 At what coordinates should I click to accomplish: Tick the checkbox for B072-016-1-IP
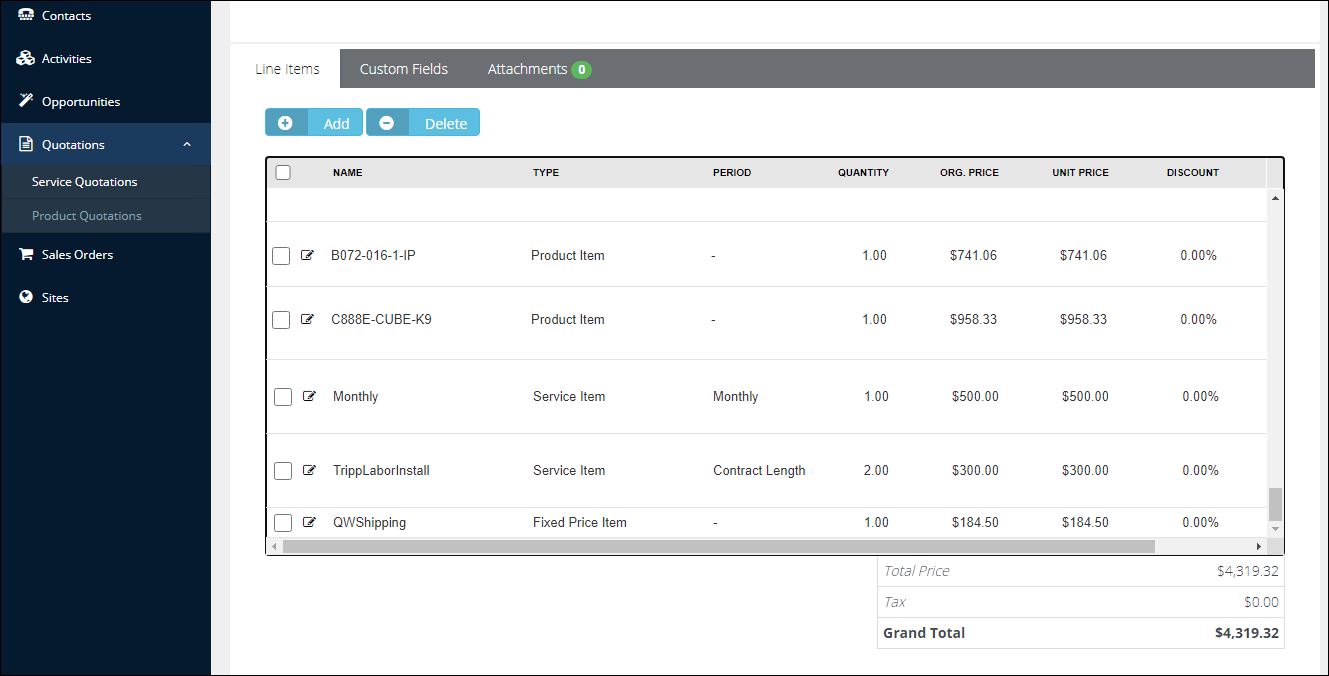[x=281, y=256]
